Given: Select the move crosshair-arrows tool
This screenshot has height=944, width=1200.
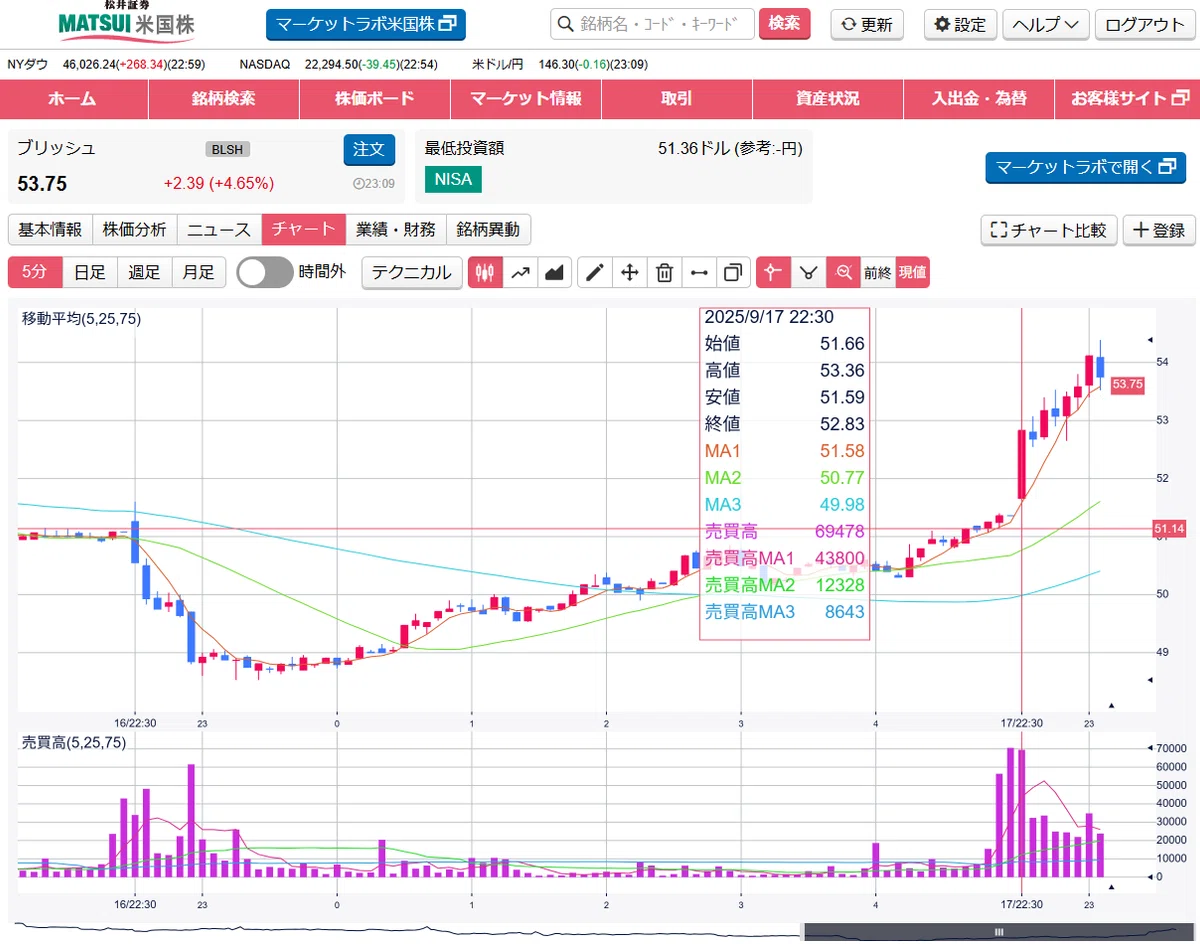Looking at the screenshot, I should point(630,272).
